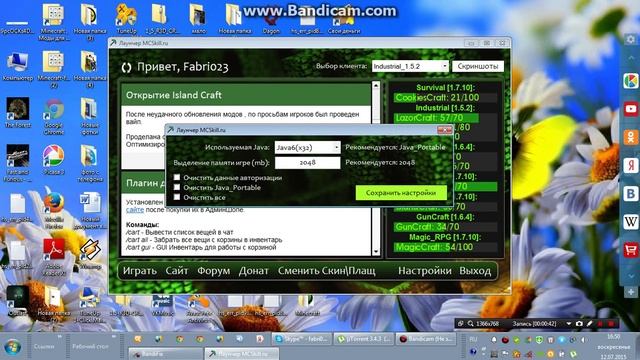Click the shopping cart sidebar icon
The width and height of the screenshot is (640, 360).
click(631, 250)
